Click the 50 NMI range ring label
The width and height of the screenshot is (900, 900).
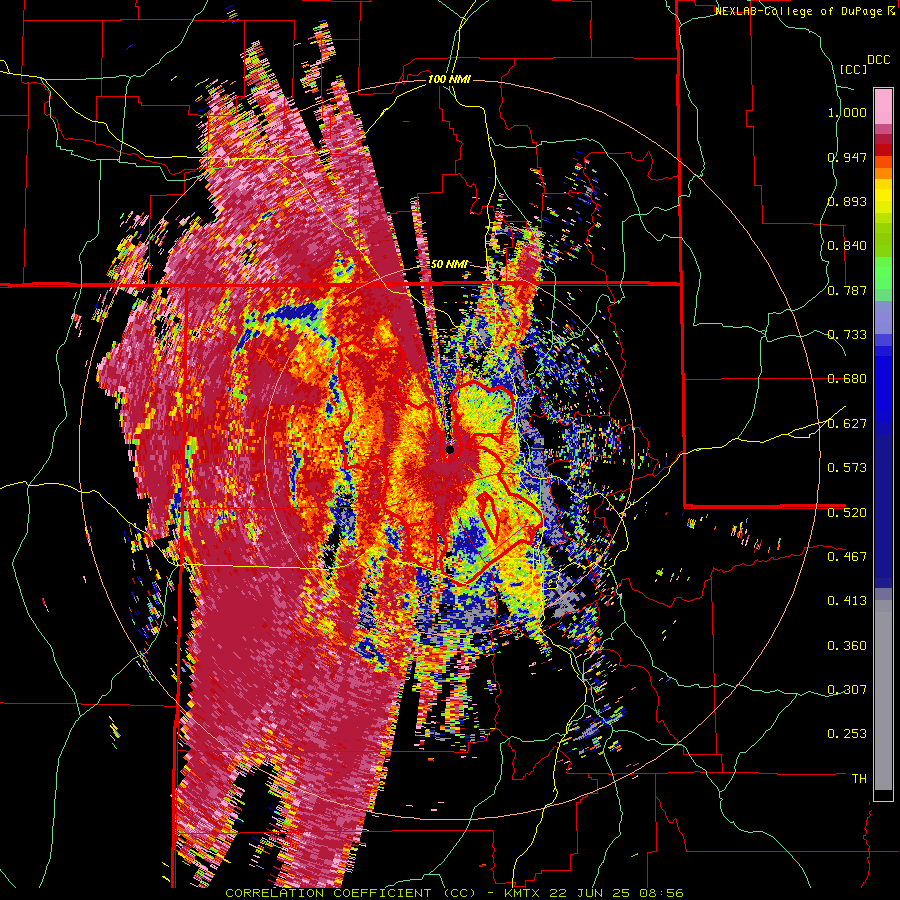[448, 264]
